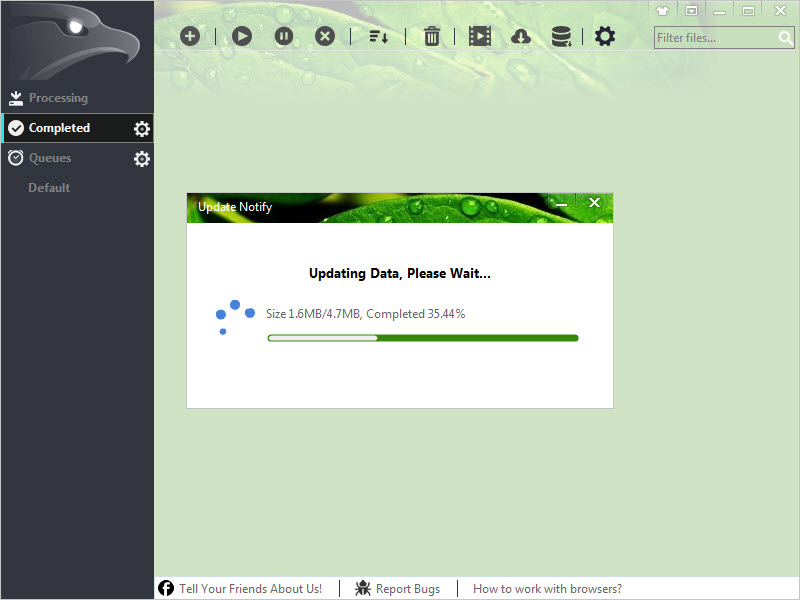
Task: Minimize the main application window
Action: 719,11
